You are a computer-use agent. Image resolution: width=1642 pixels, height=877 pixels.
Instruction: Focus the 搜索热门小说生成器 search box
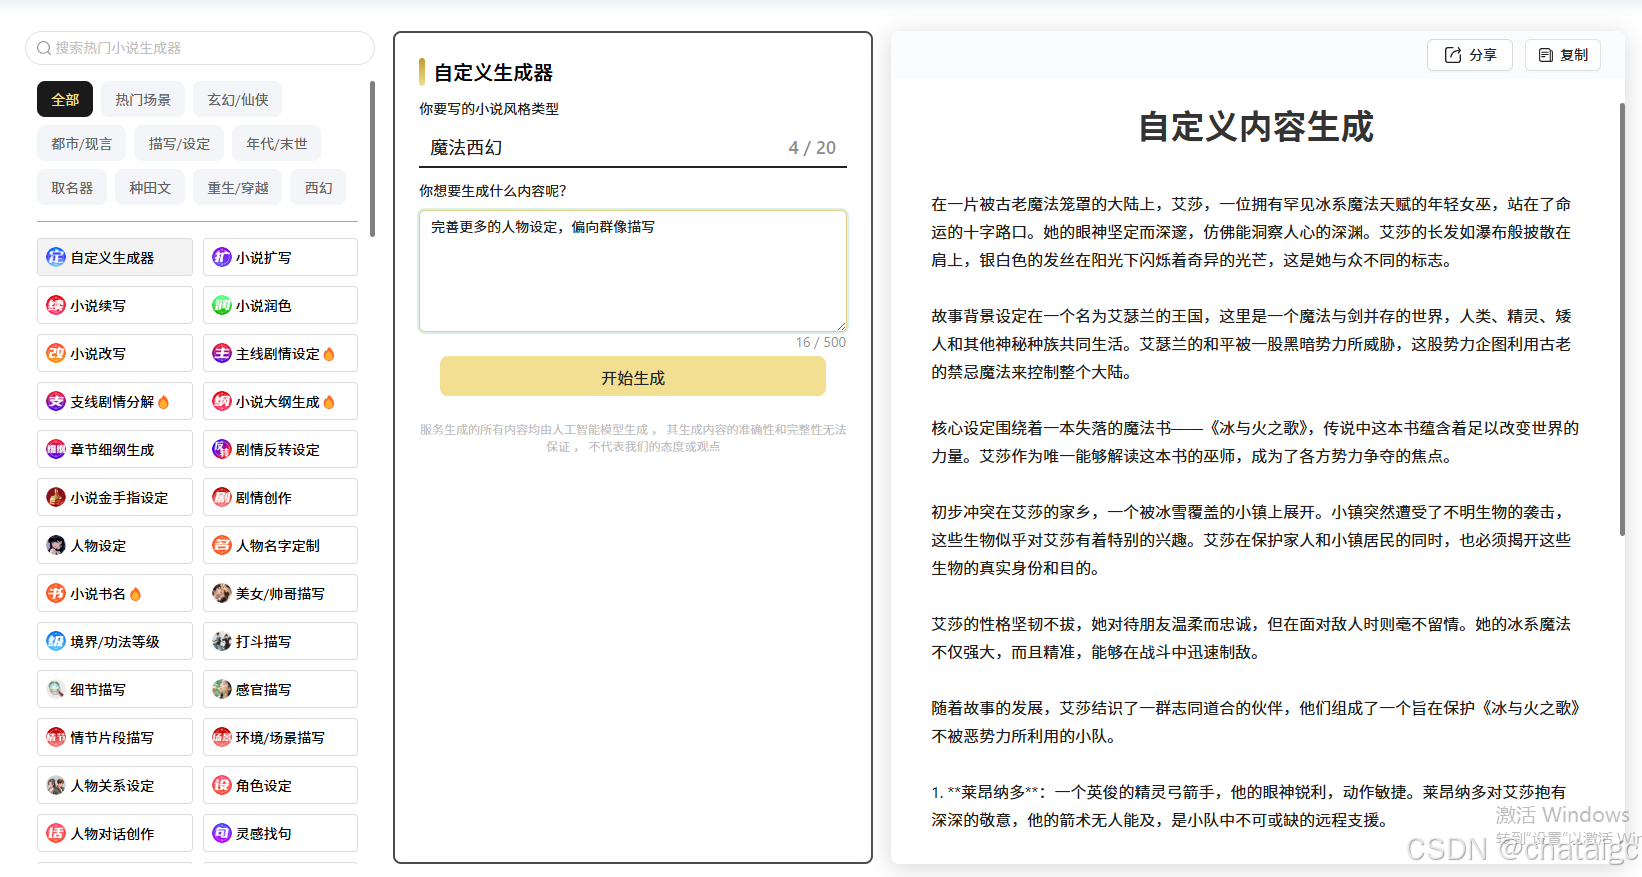click(x=200, y=48)
